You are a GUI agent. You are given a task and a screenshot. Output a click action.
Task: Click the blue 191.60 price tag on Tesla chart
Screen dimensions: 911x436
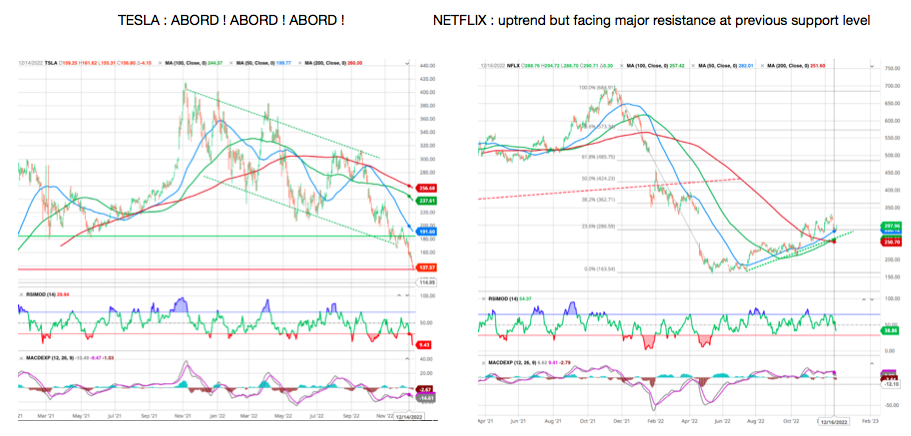coord(426,231)
